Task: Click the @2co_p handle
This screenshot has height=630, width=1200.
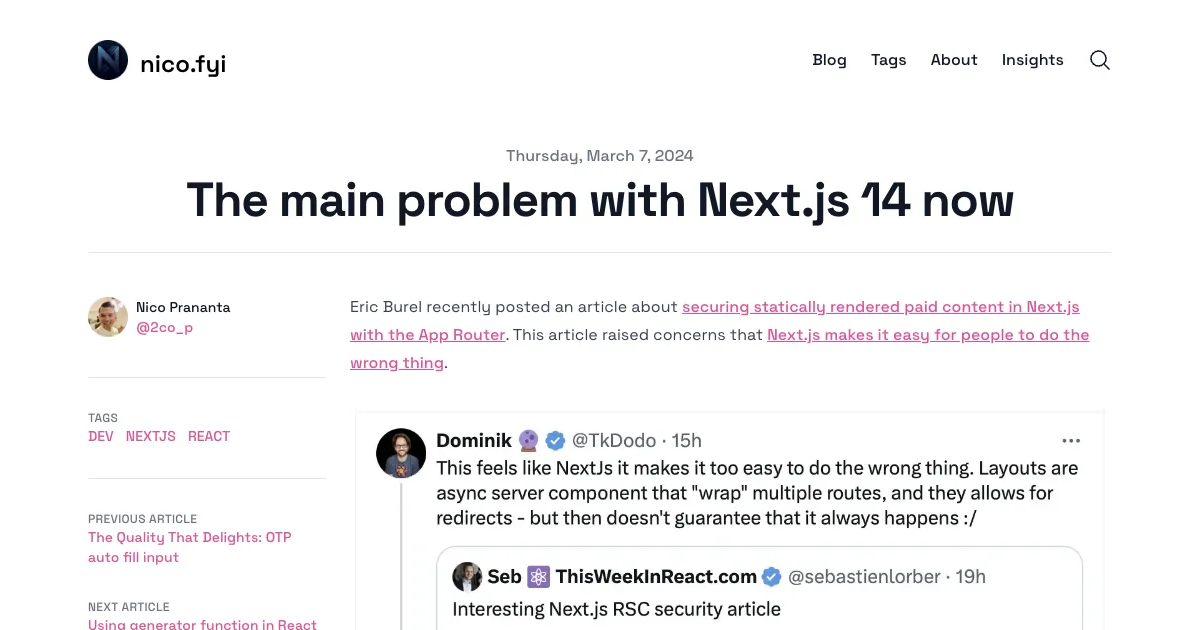Action: click(165, 327)
